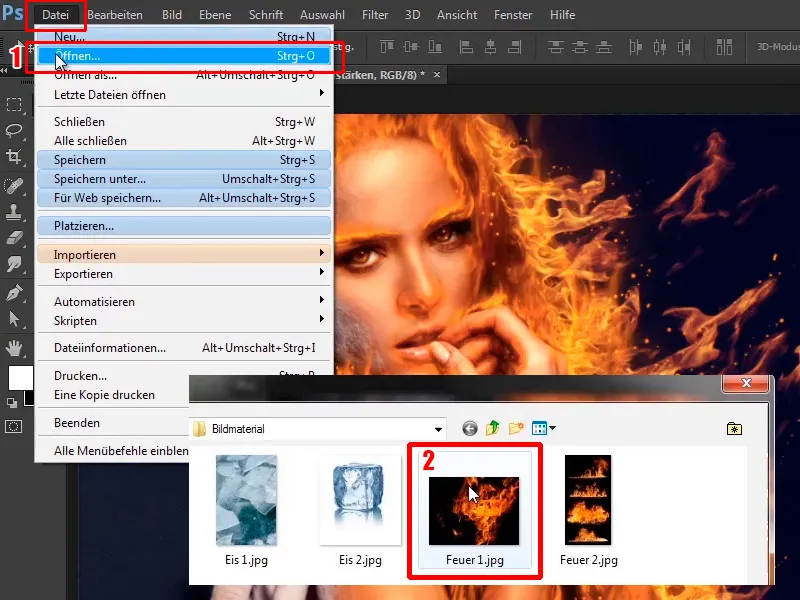
Task: Select the Path Selection arrow tool
Action: 14,319
